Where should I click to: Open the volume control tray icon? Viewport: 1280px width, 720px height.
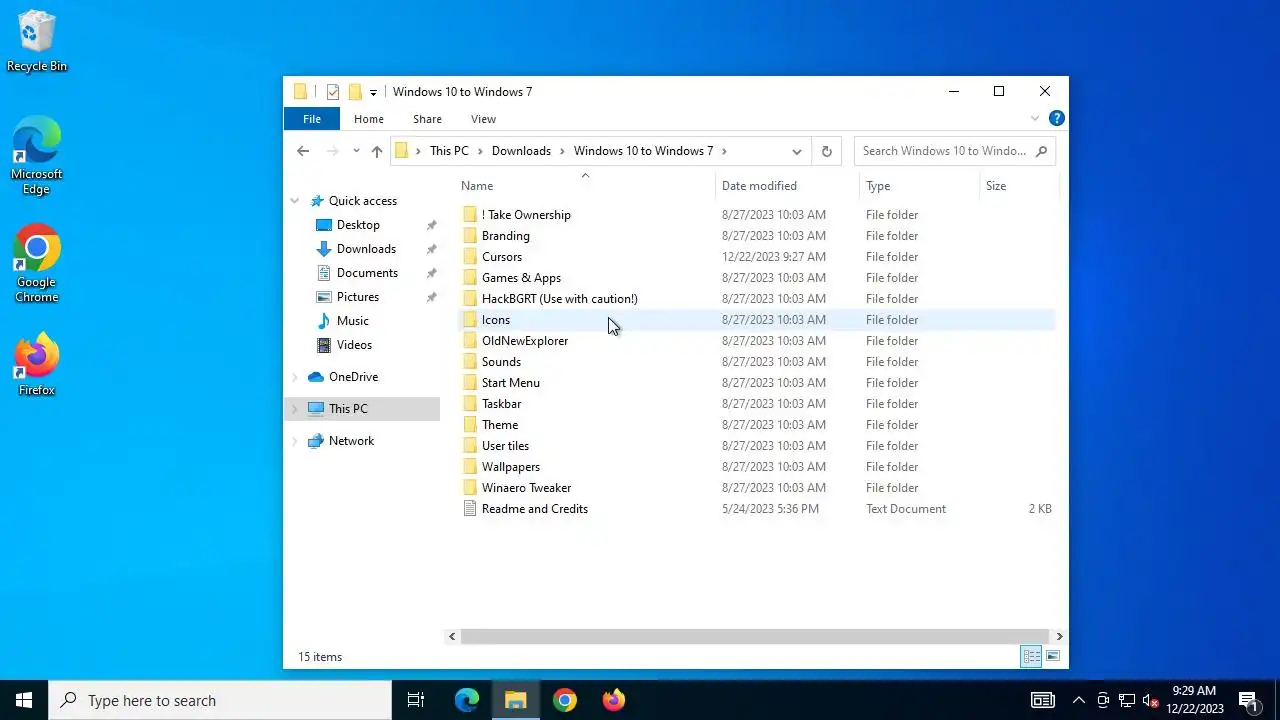(x=1150, y=700)
